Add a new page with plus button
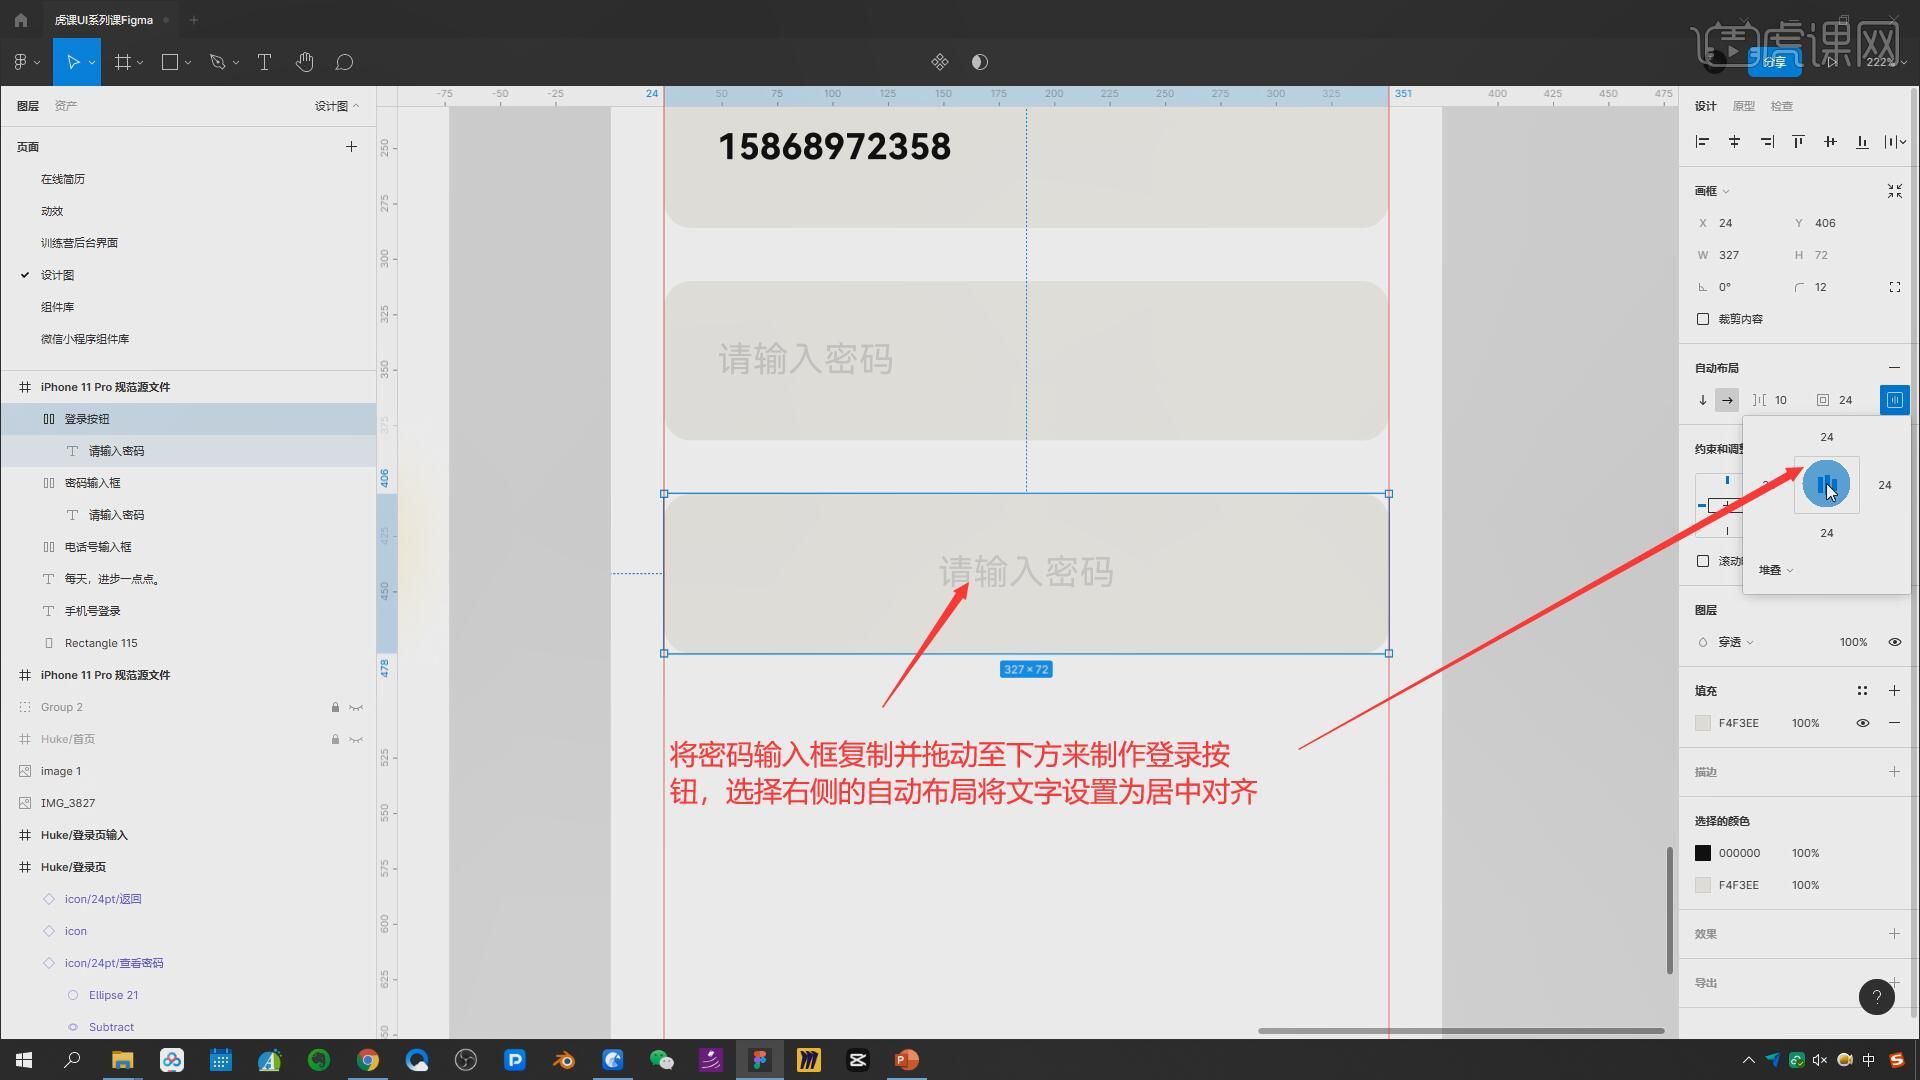The image size is (1920, 1080). pyautogui.click(x=351, y=147)
